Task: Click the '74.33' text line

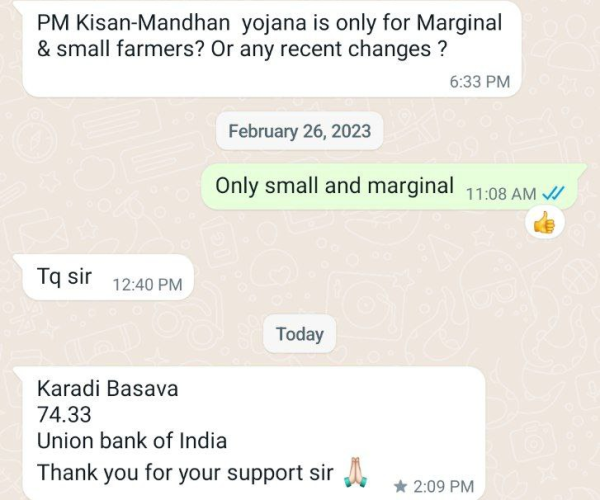Action: pyautogui.click(x=64, y=415)
